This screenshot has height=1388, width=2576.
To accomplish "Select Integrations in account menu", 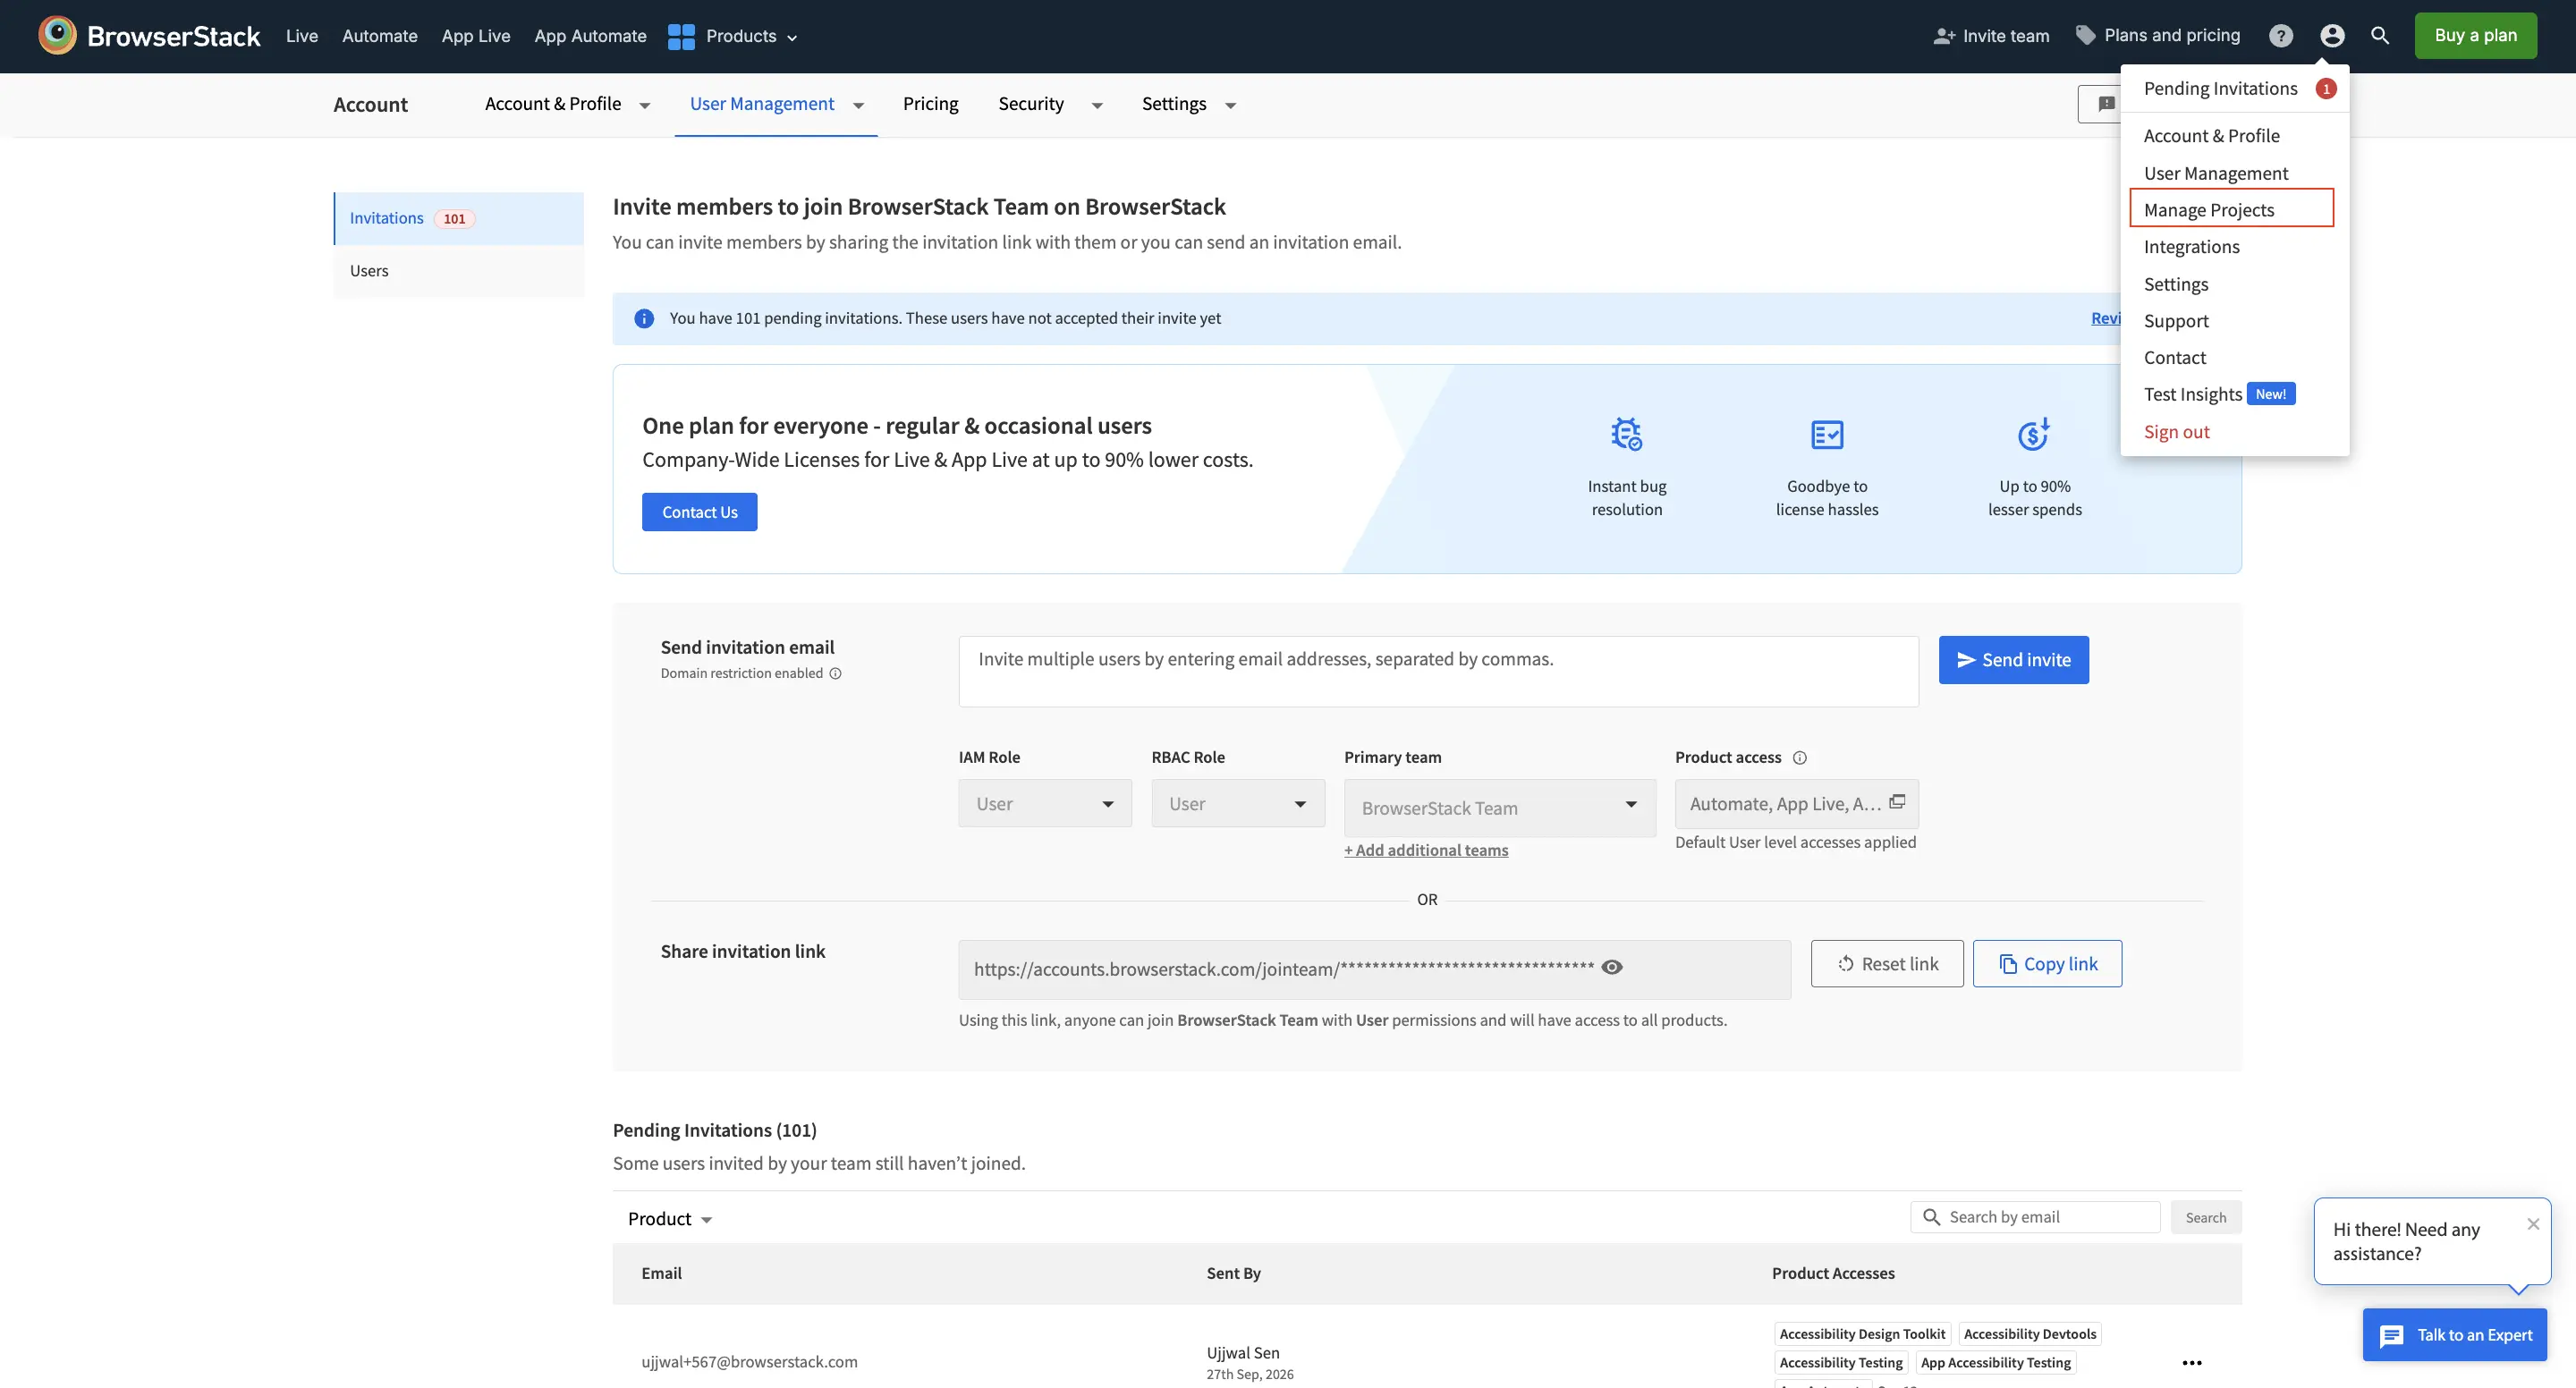I will (x=2191, y=246).
